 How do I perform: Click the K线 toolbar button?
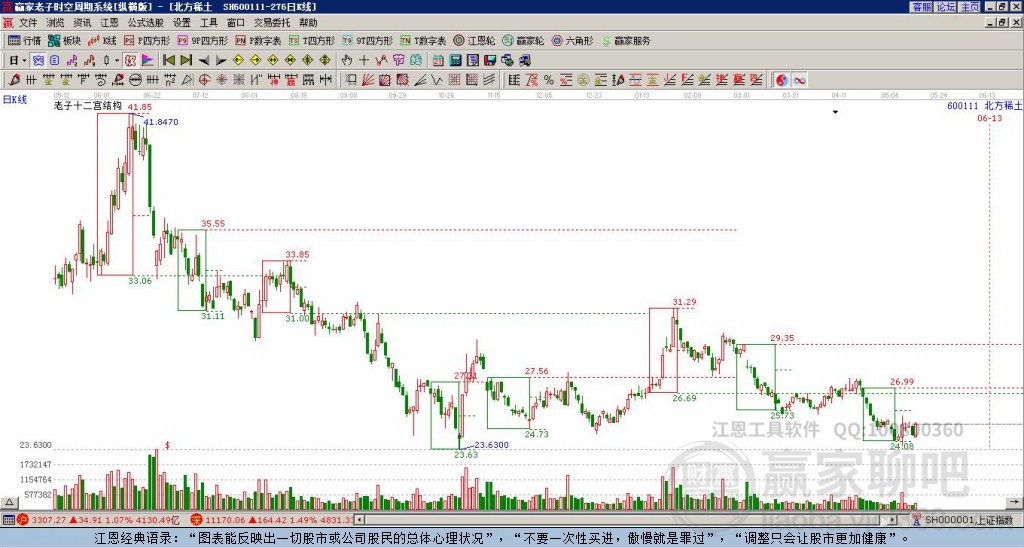click(x=102, y=40)
